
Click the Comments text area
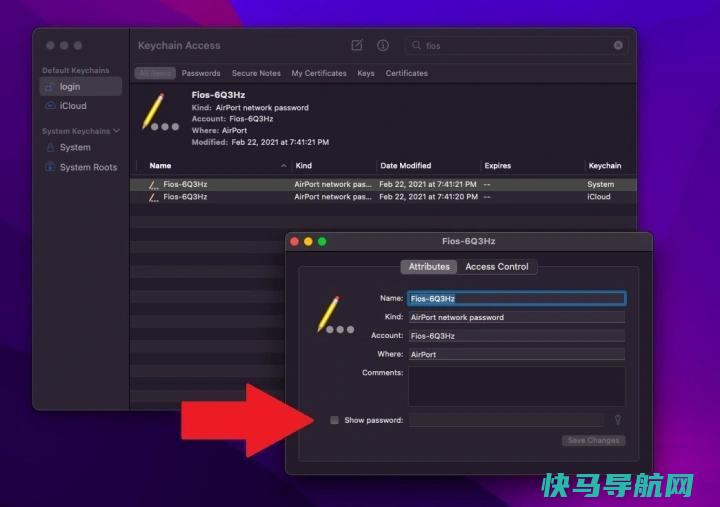[517, 386]
